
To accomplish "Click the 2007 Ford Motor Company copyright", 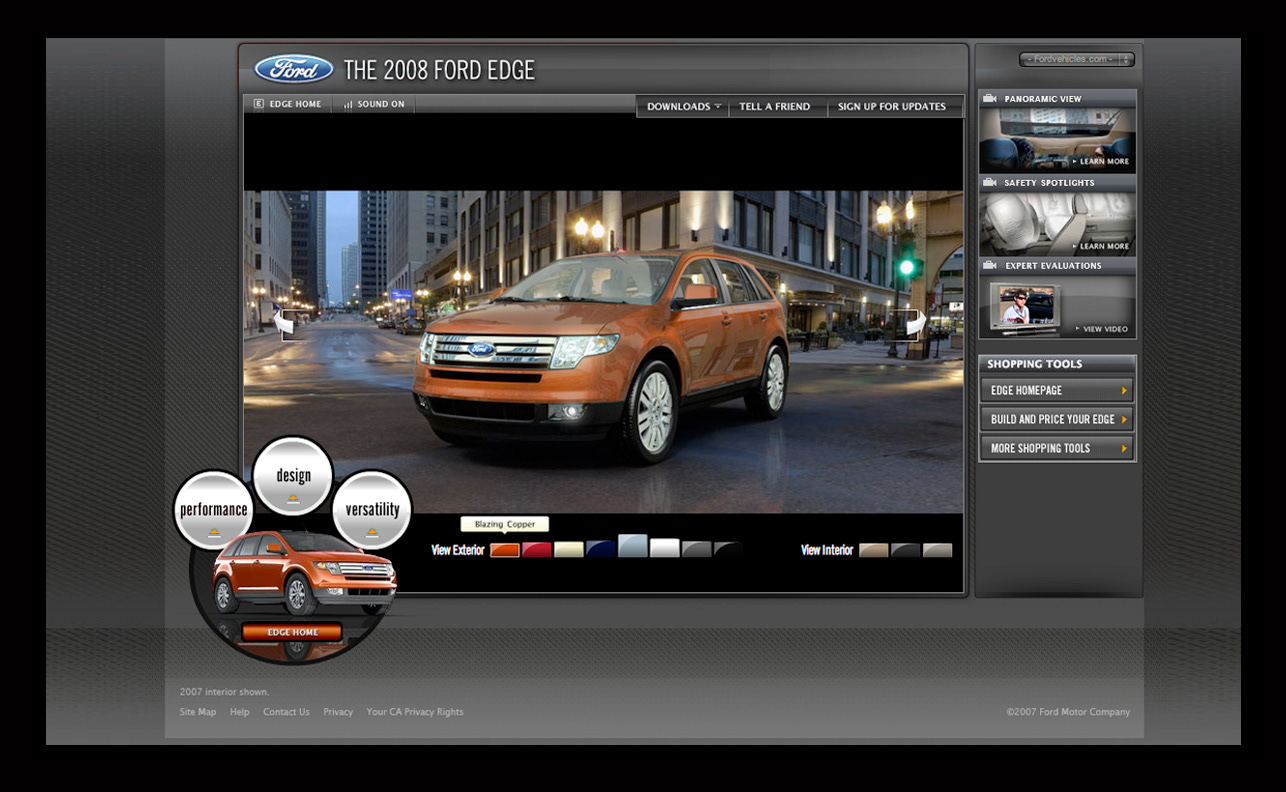I will pos(1068,712).
